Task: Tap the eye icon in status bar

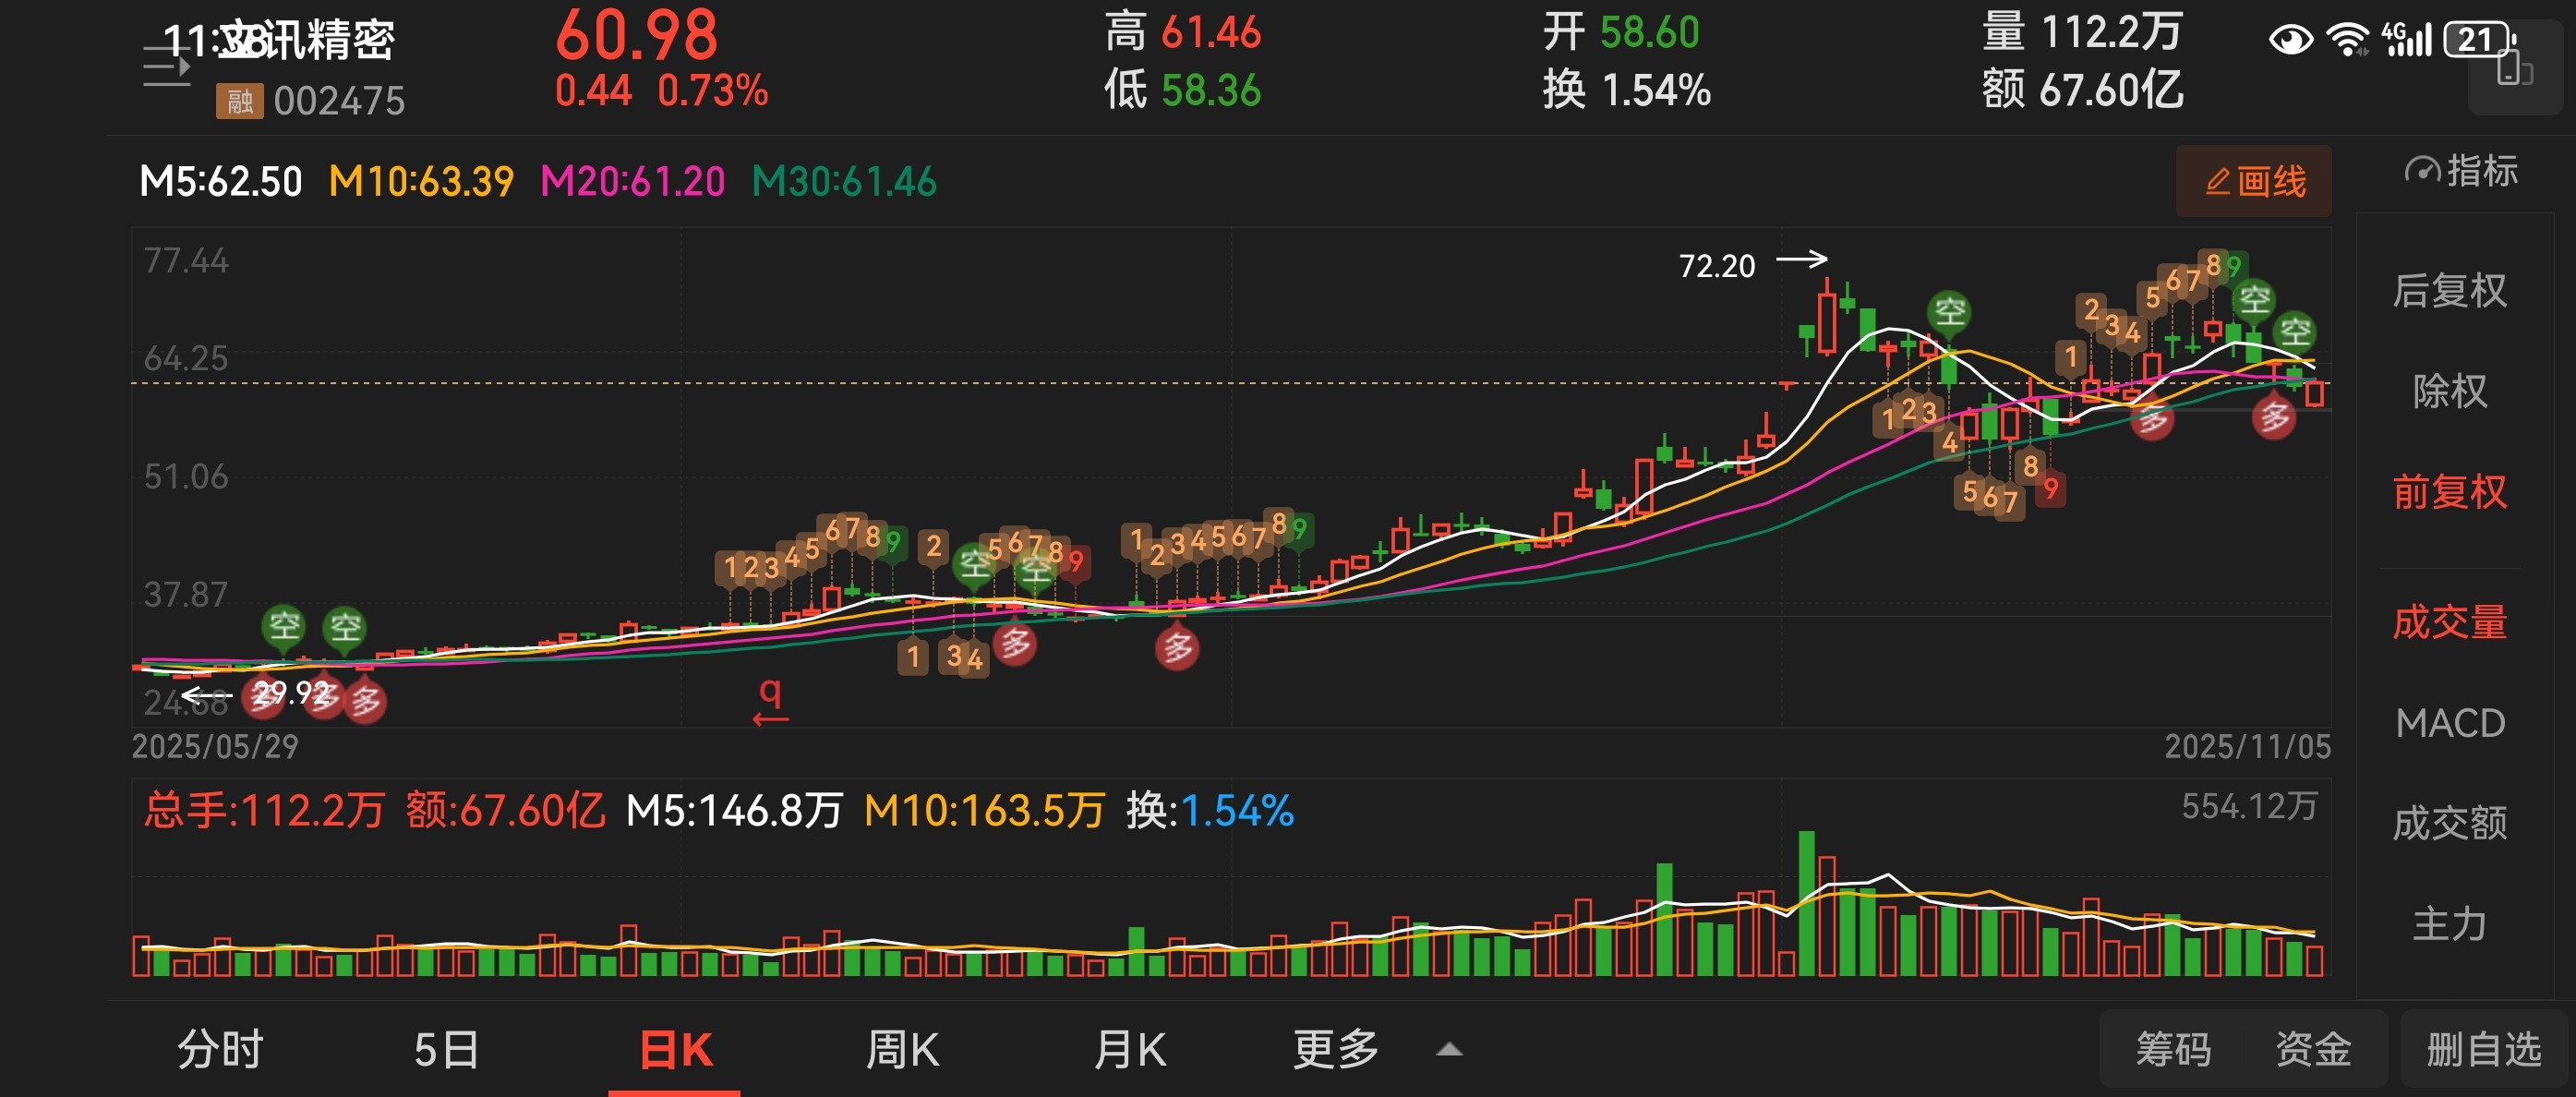Action: point(2290,40)
